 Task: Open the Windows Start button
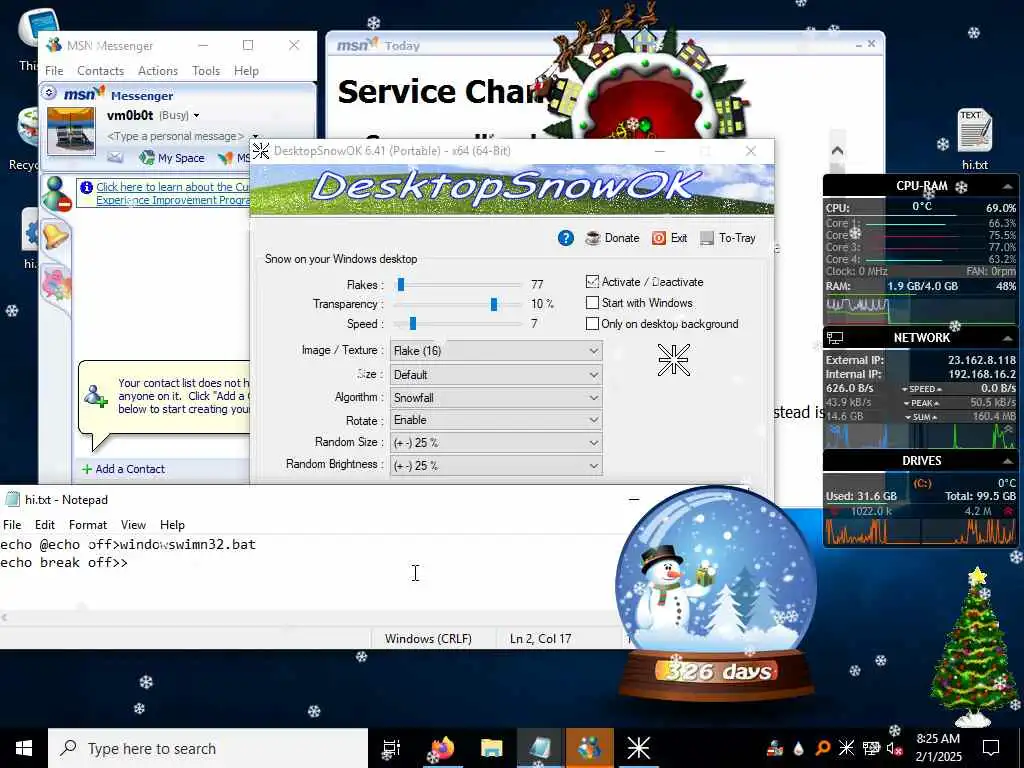tap(24, 748)
